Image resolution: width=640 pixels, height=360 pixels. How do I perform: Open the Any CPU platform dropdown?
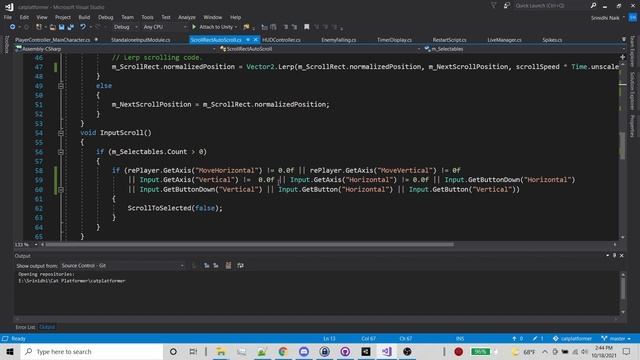tap(165, 27)
